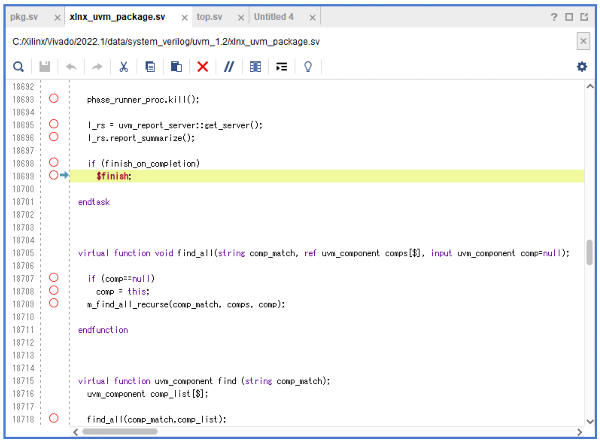Toggle column selection mode icon
This screenshot has height=442, width=600.
tap(255, 67)
